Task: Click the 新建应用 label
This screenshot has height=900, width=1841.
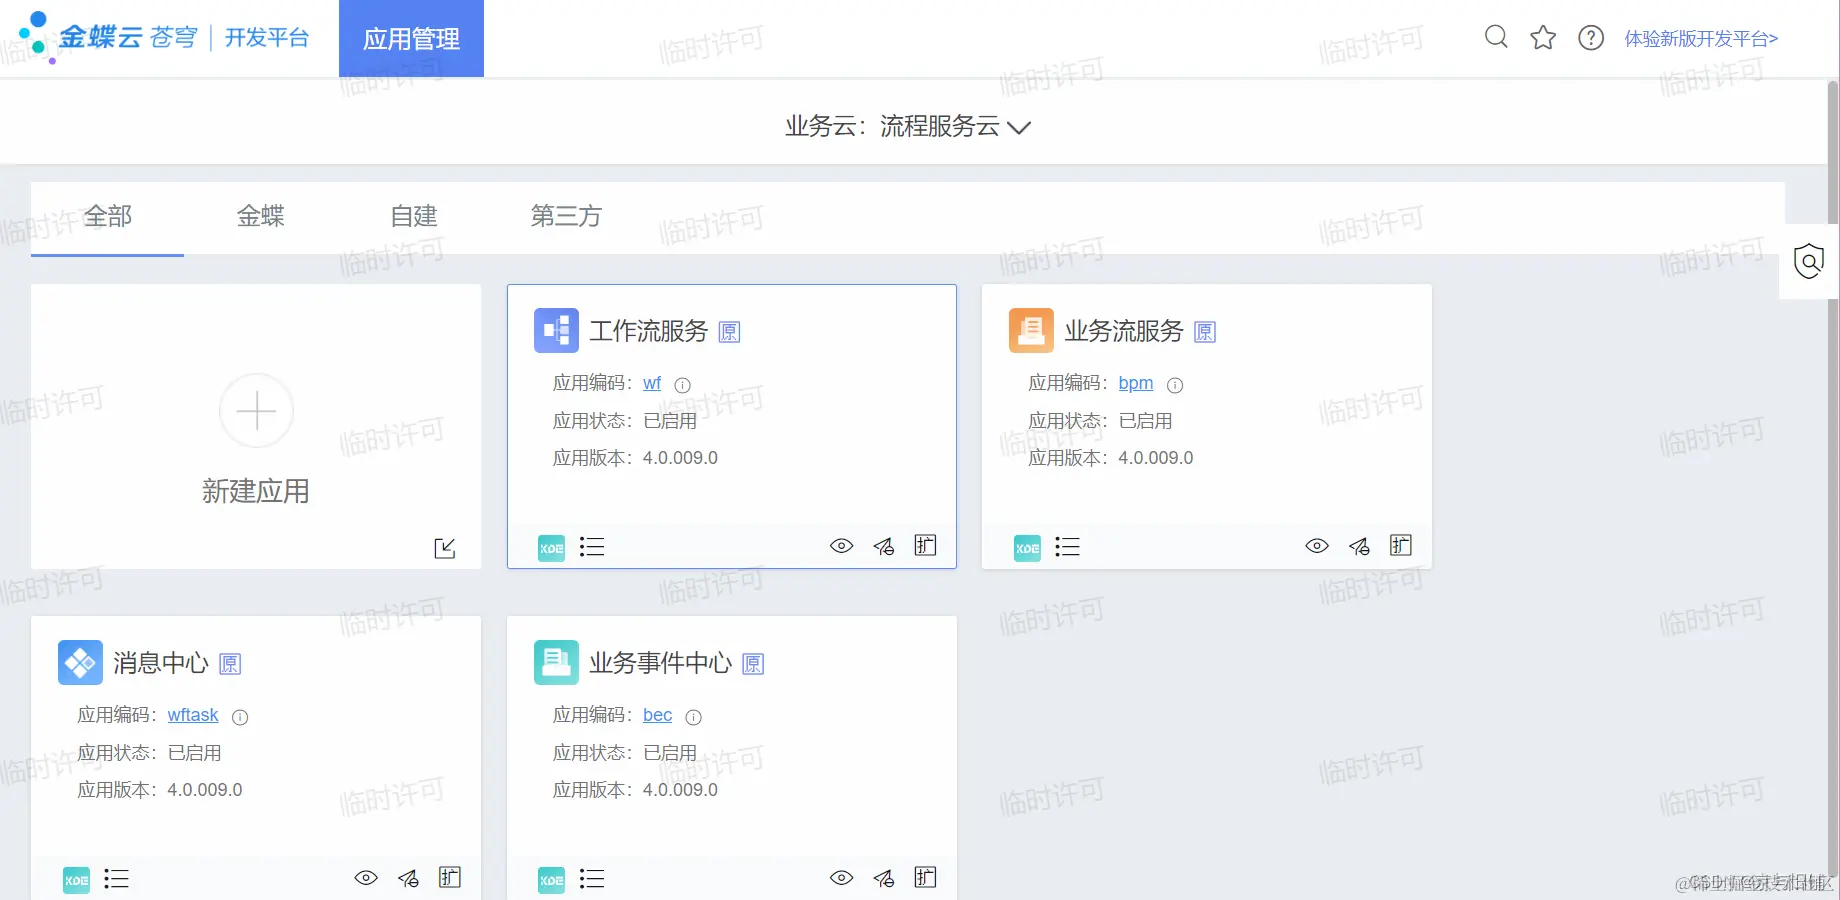Action: pos(256,491)
